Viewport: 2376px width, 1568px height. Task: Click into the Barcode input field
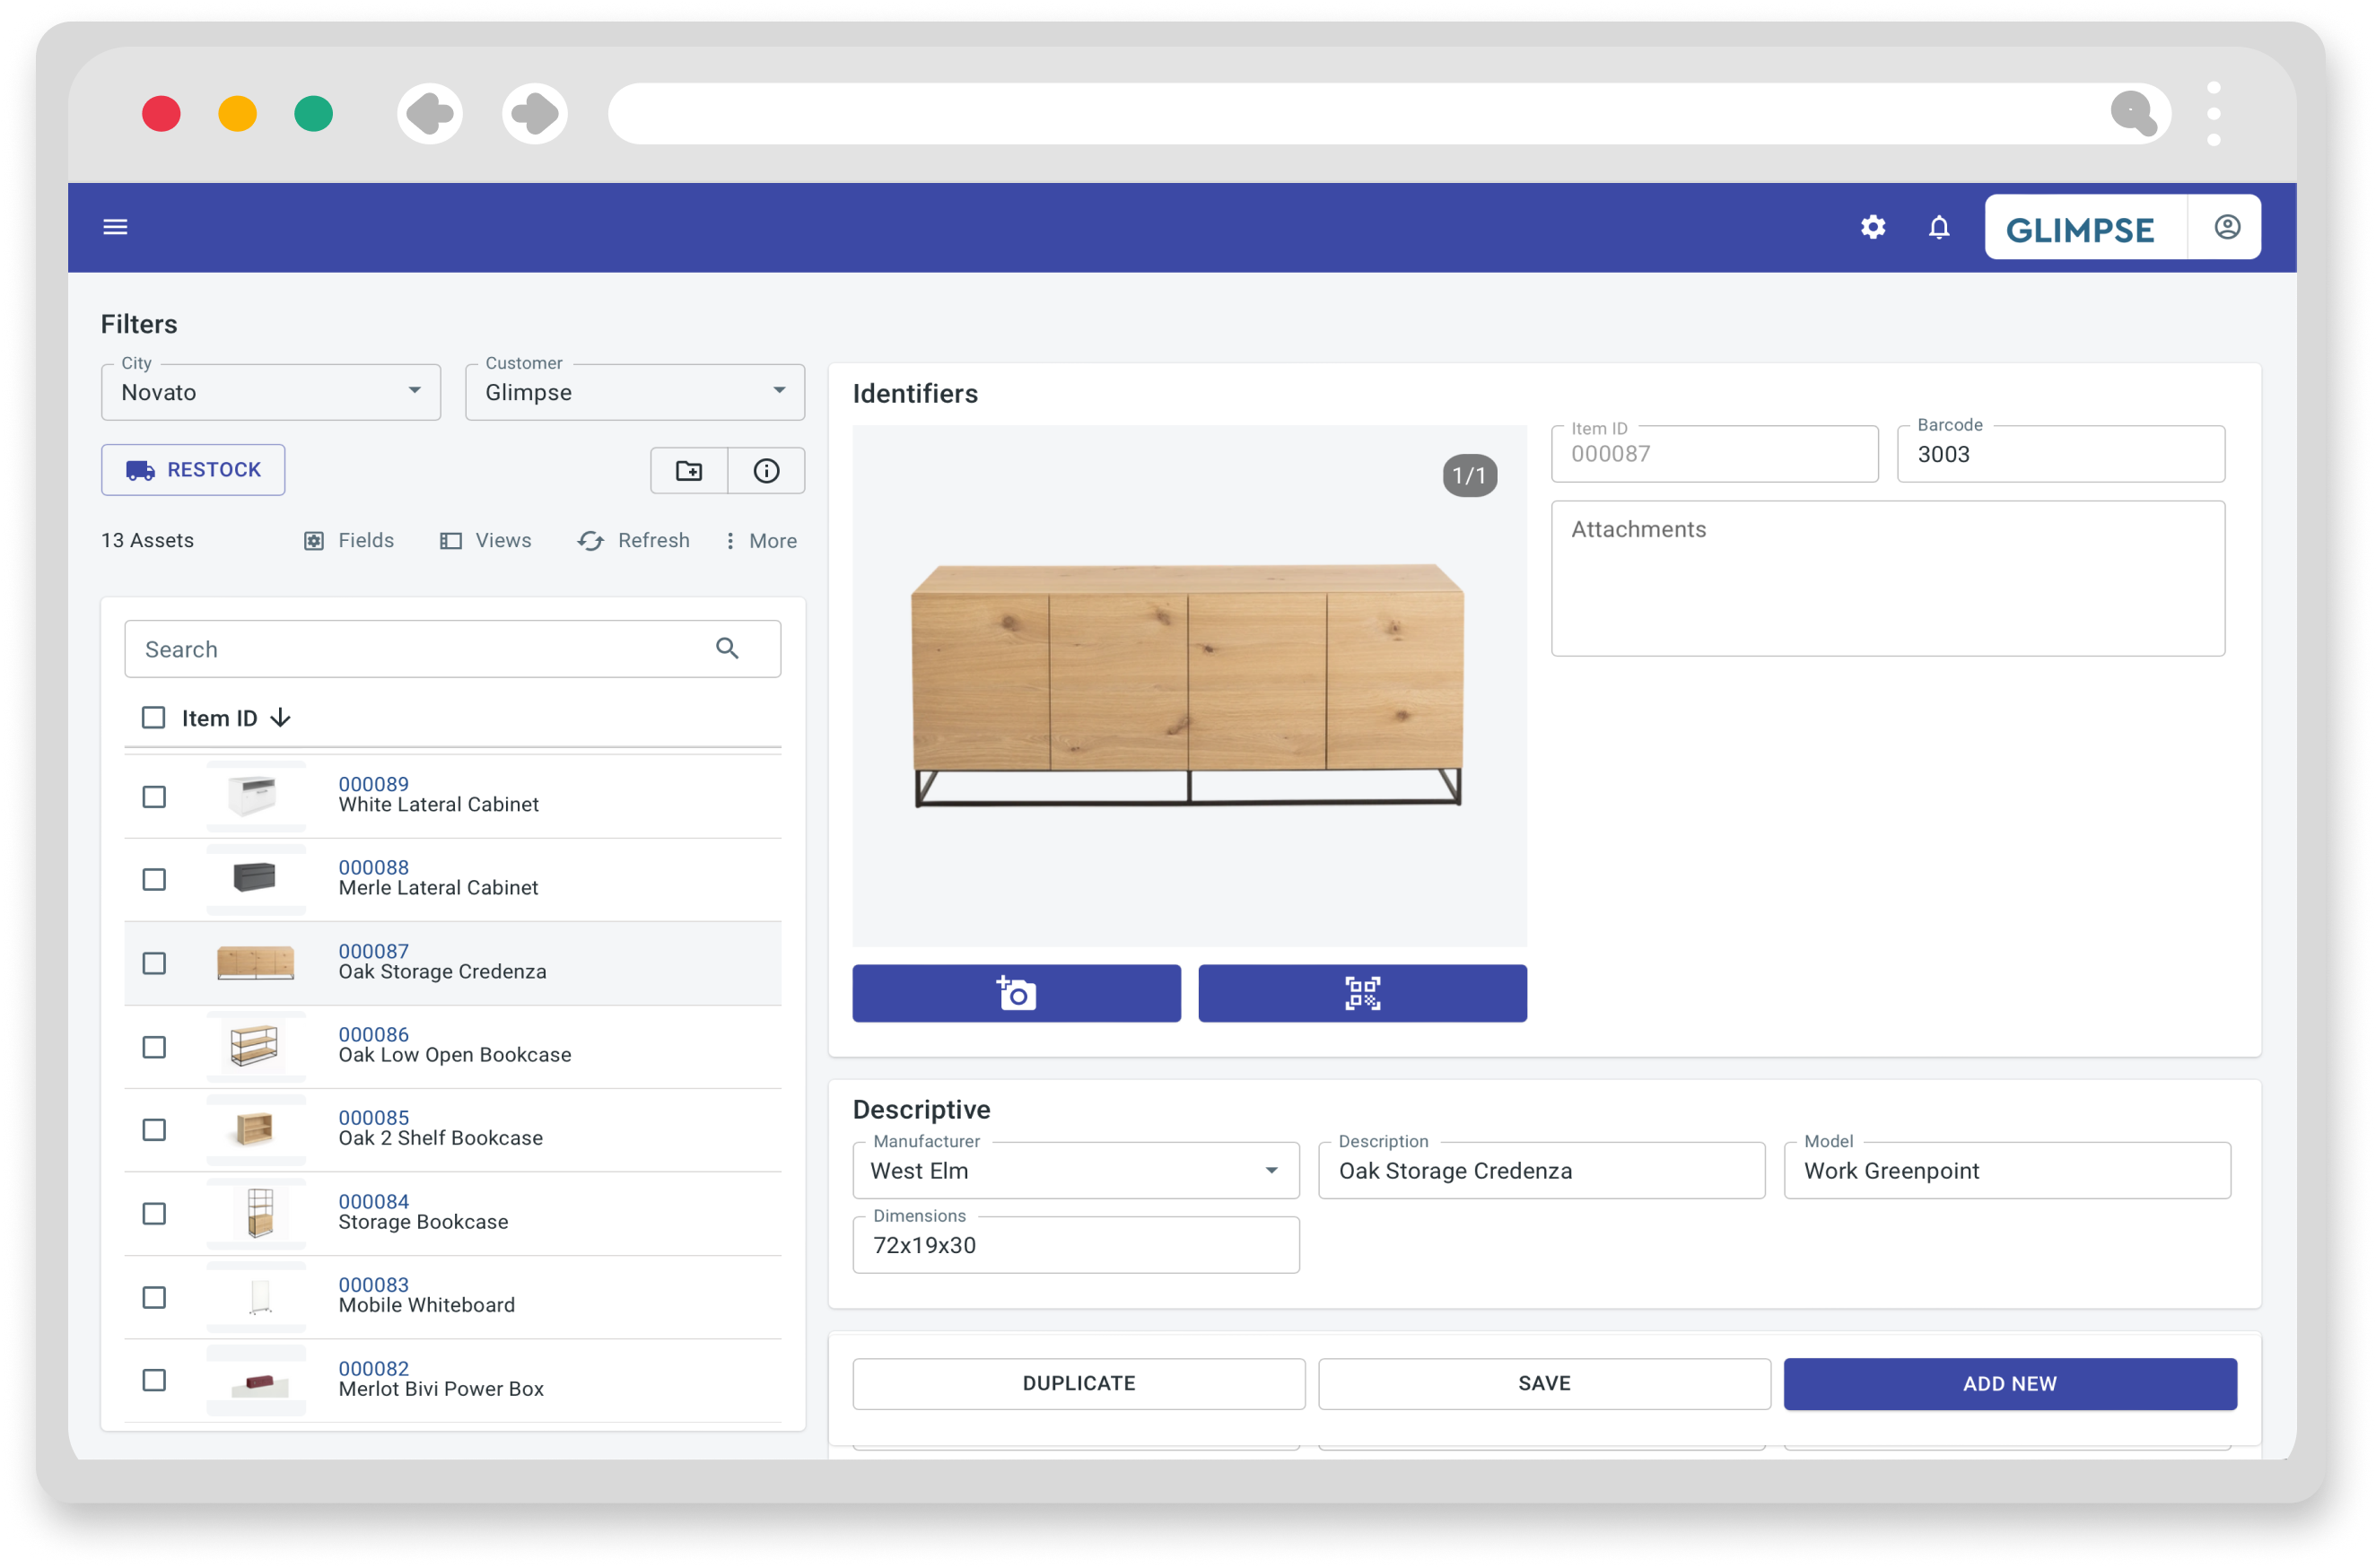point(2060,455)
